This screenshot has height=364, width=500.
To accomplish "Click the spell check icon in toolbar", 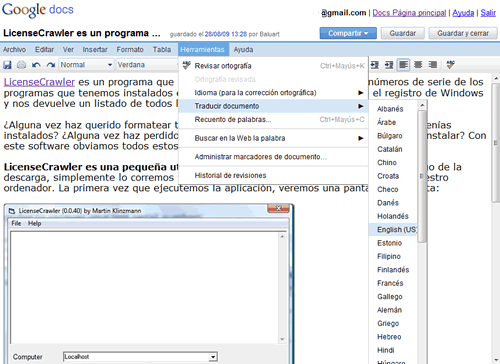I will (451, 64).
